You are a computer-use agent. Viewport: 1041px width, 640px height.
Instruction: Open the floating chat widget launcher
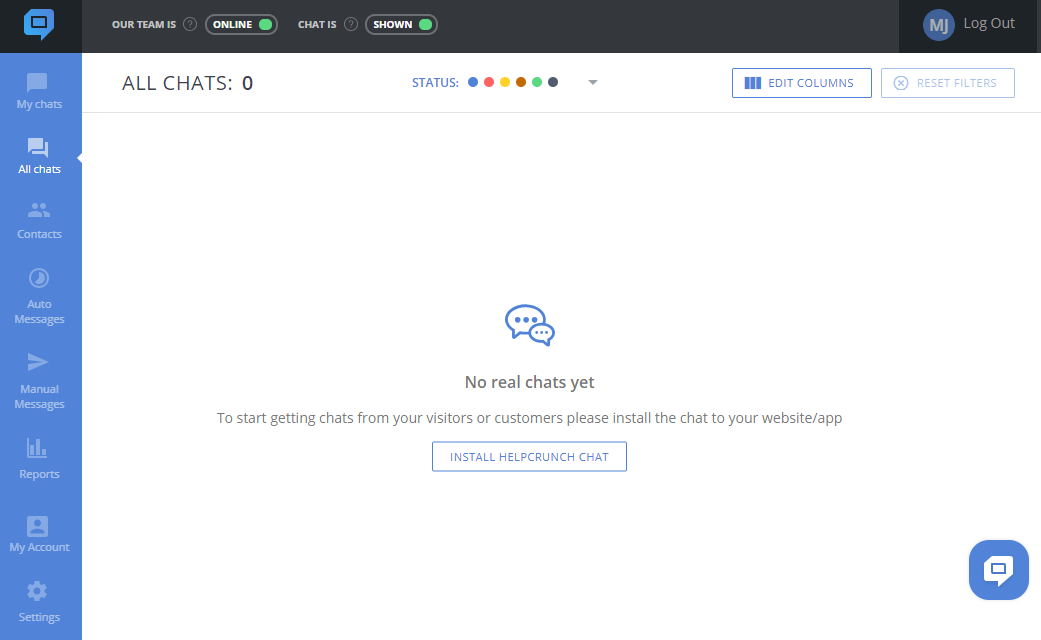[999, 570]
